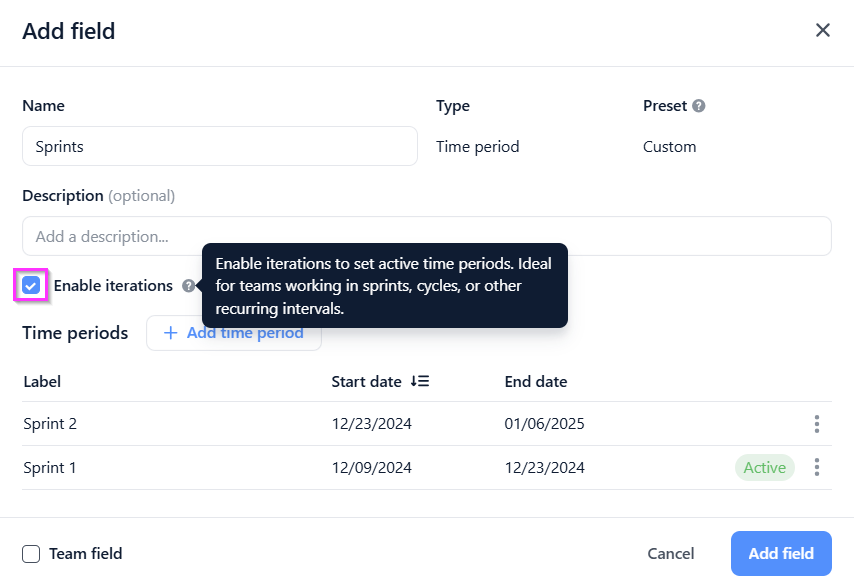854x585 pixels.
Task: Click the Preset help question mark icon
Action: pyautogui.click(x=699, y=106)
